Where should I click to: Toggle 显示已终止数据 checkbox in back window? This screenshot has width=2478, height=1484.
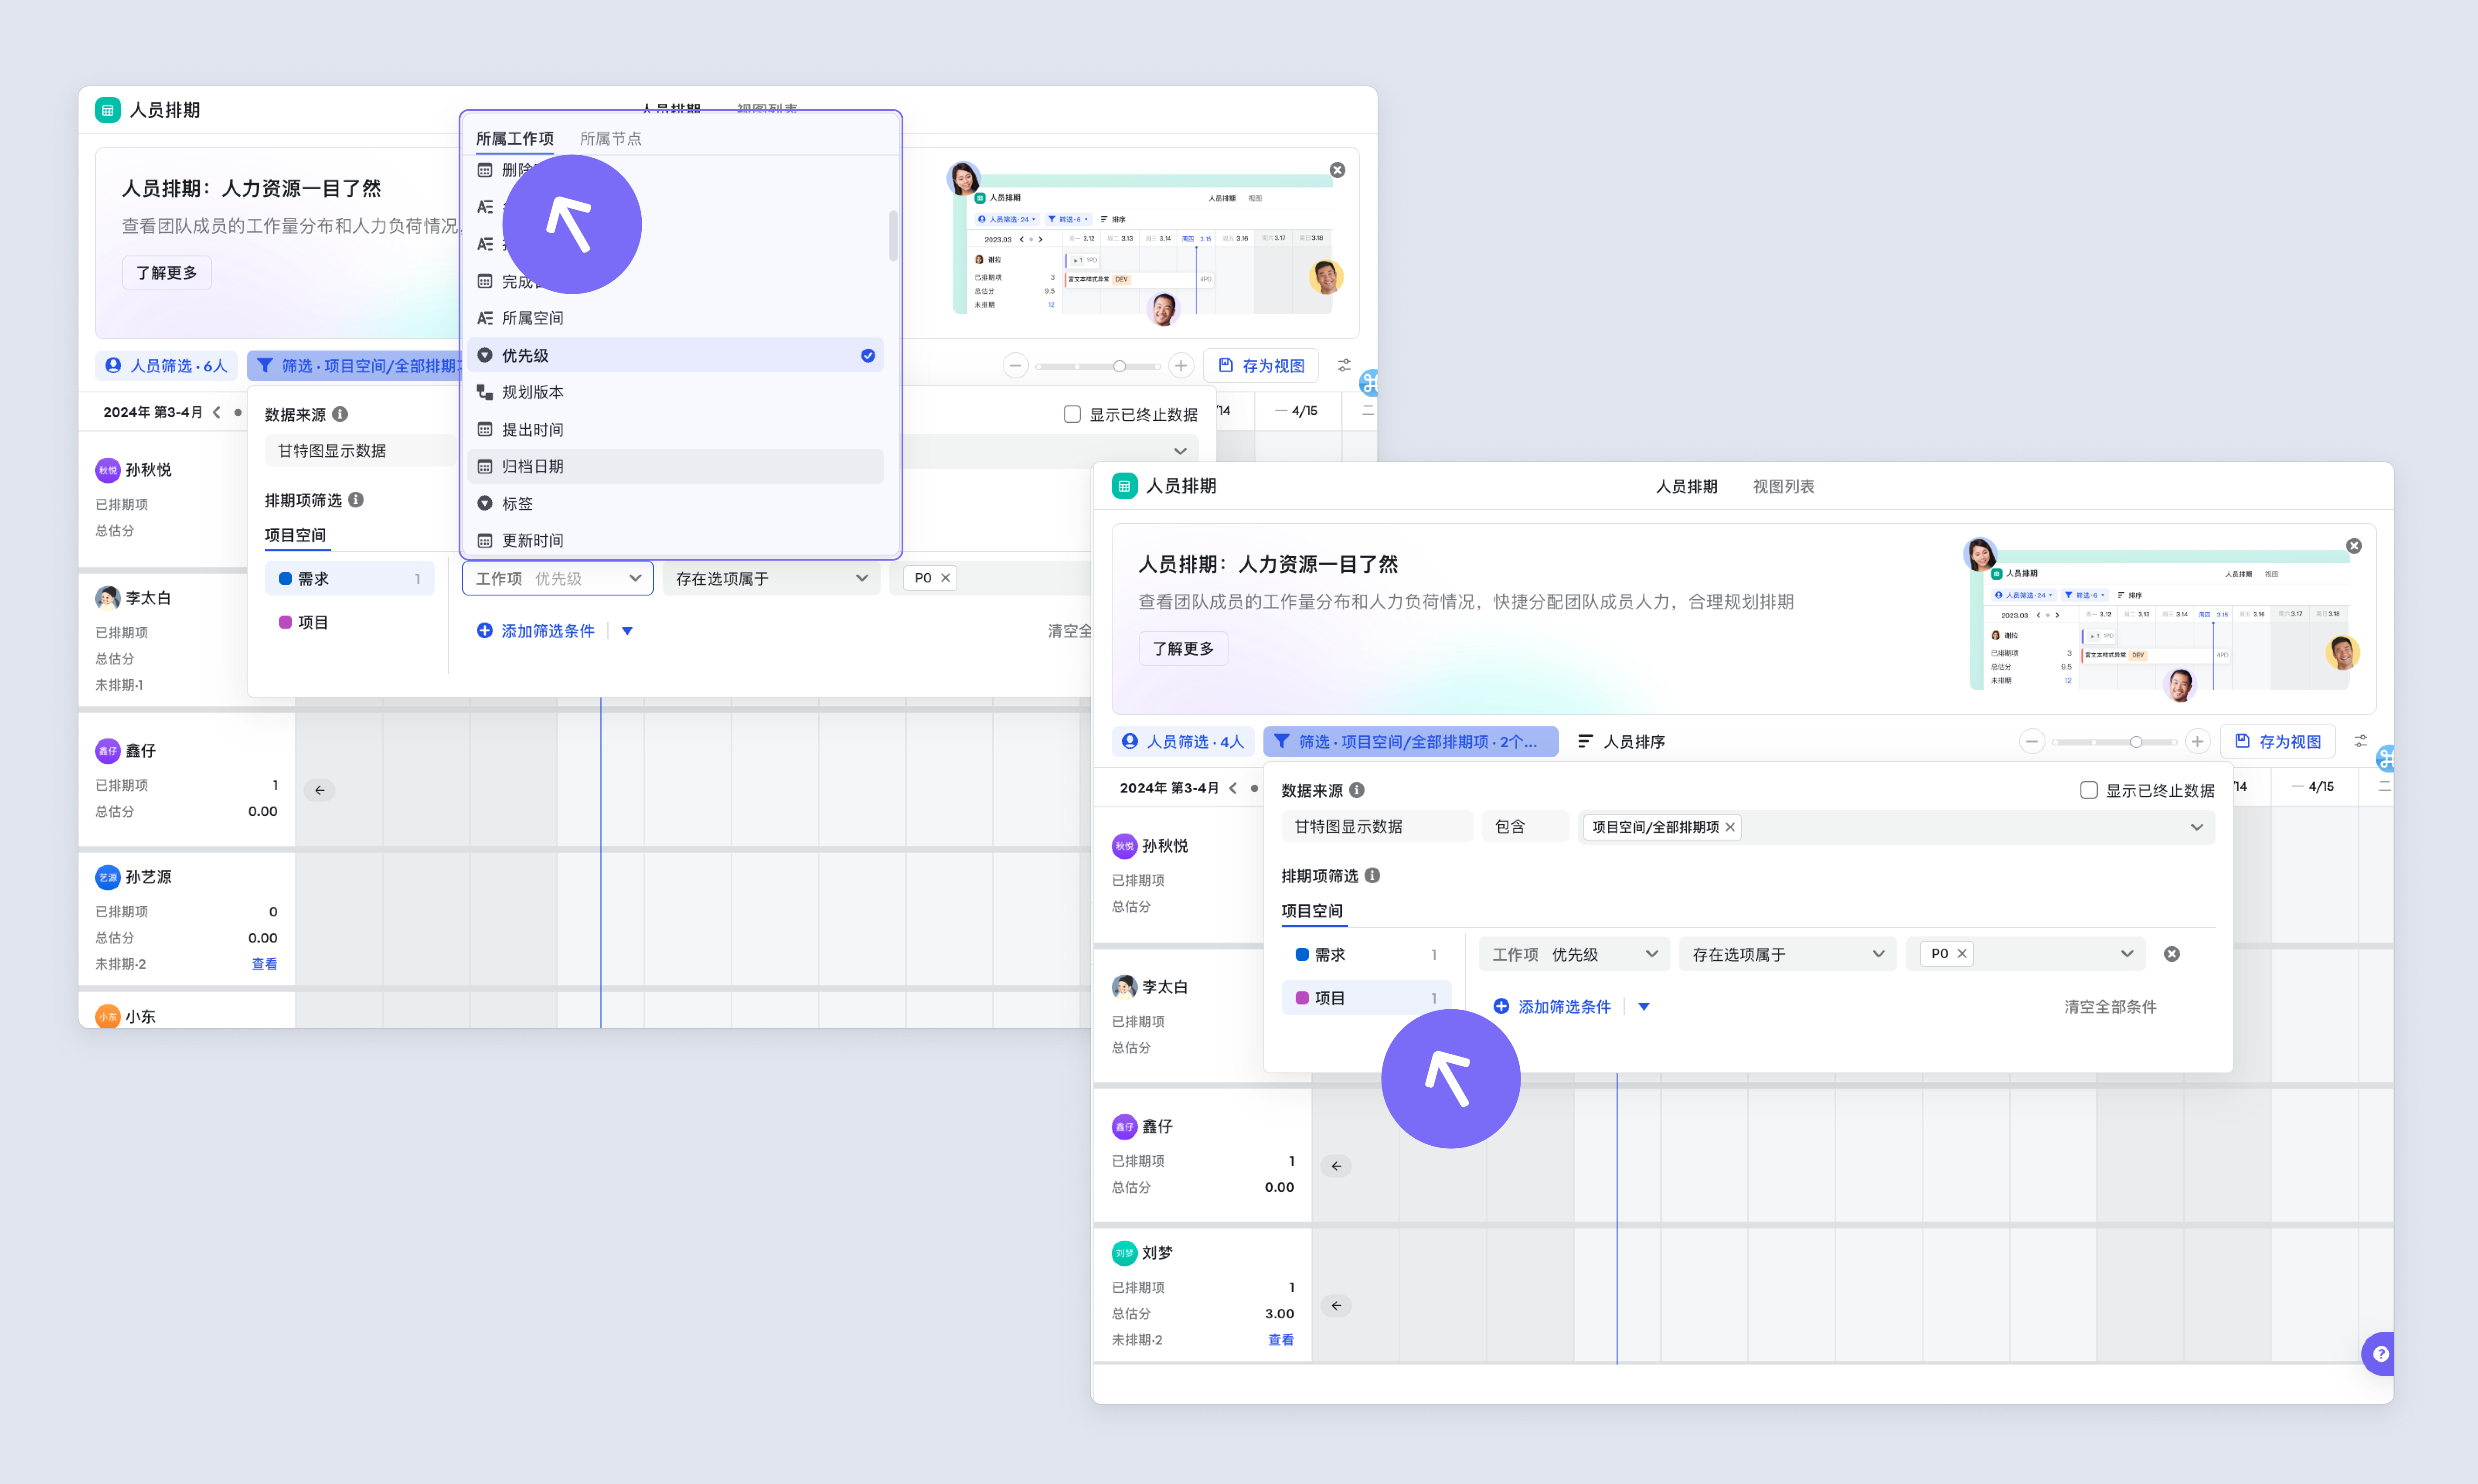[1072, 414]
